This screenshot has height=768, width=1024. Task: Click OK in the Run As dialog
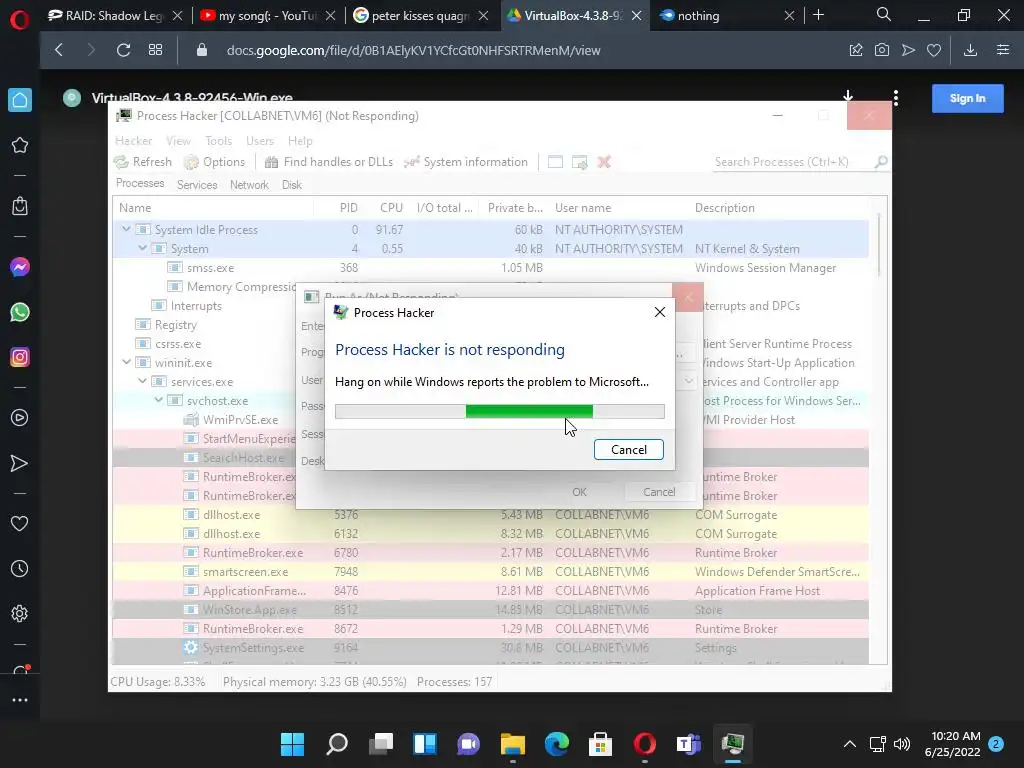pyautogui.click(x=579, y=492)
